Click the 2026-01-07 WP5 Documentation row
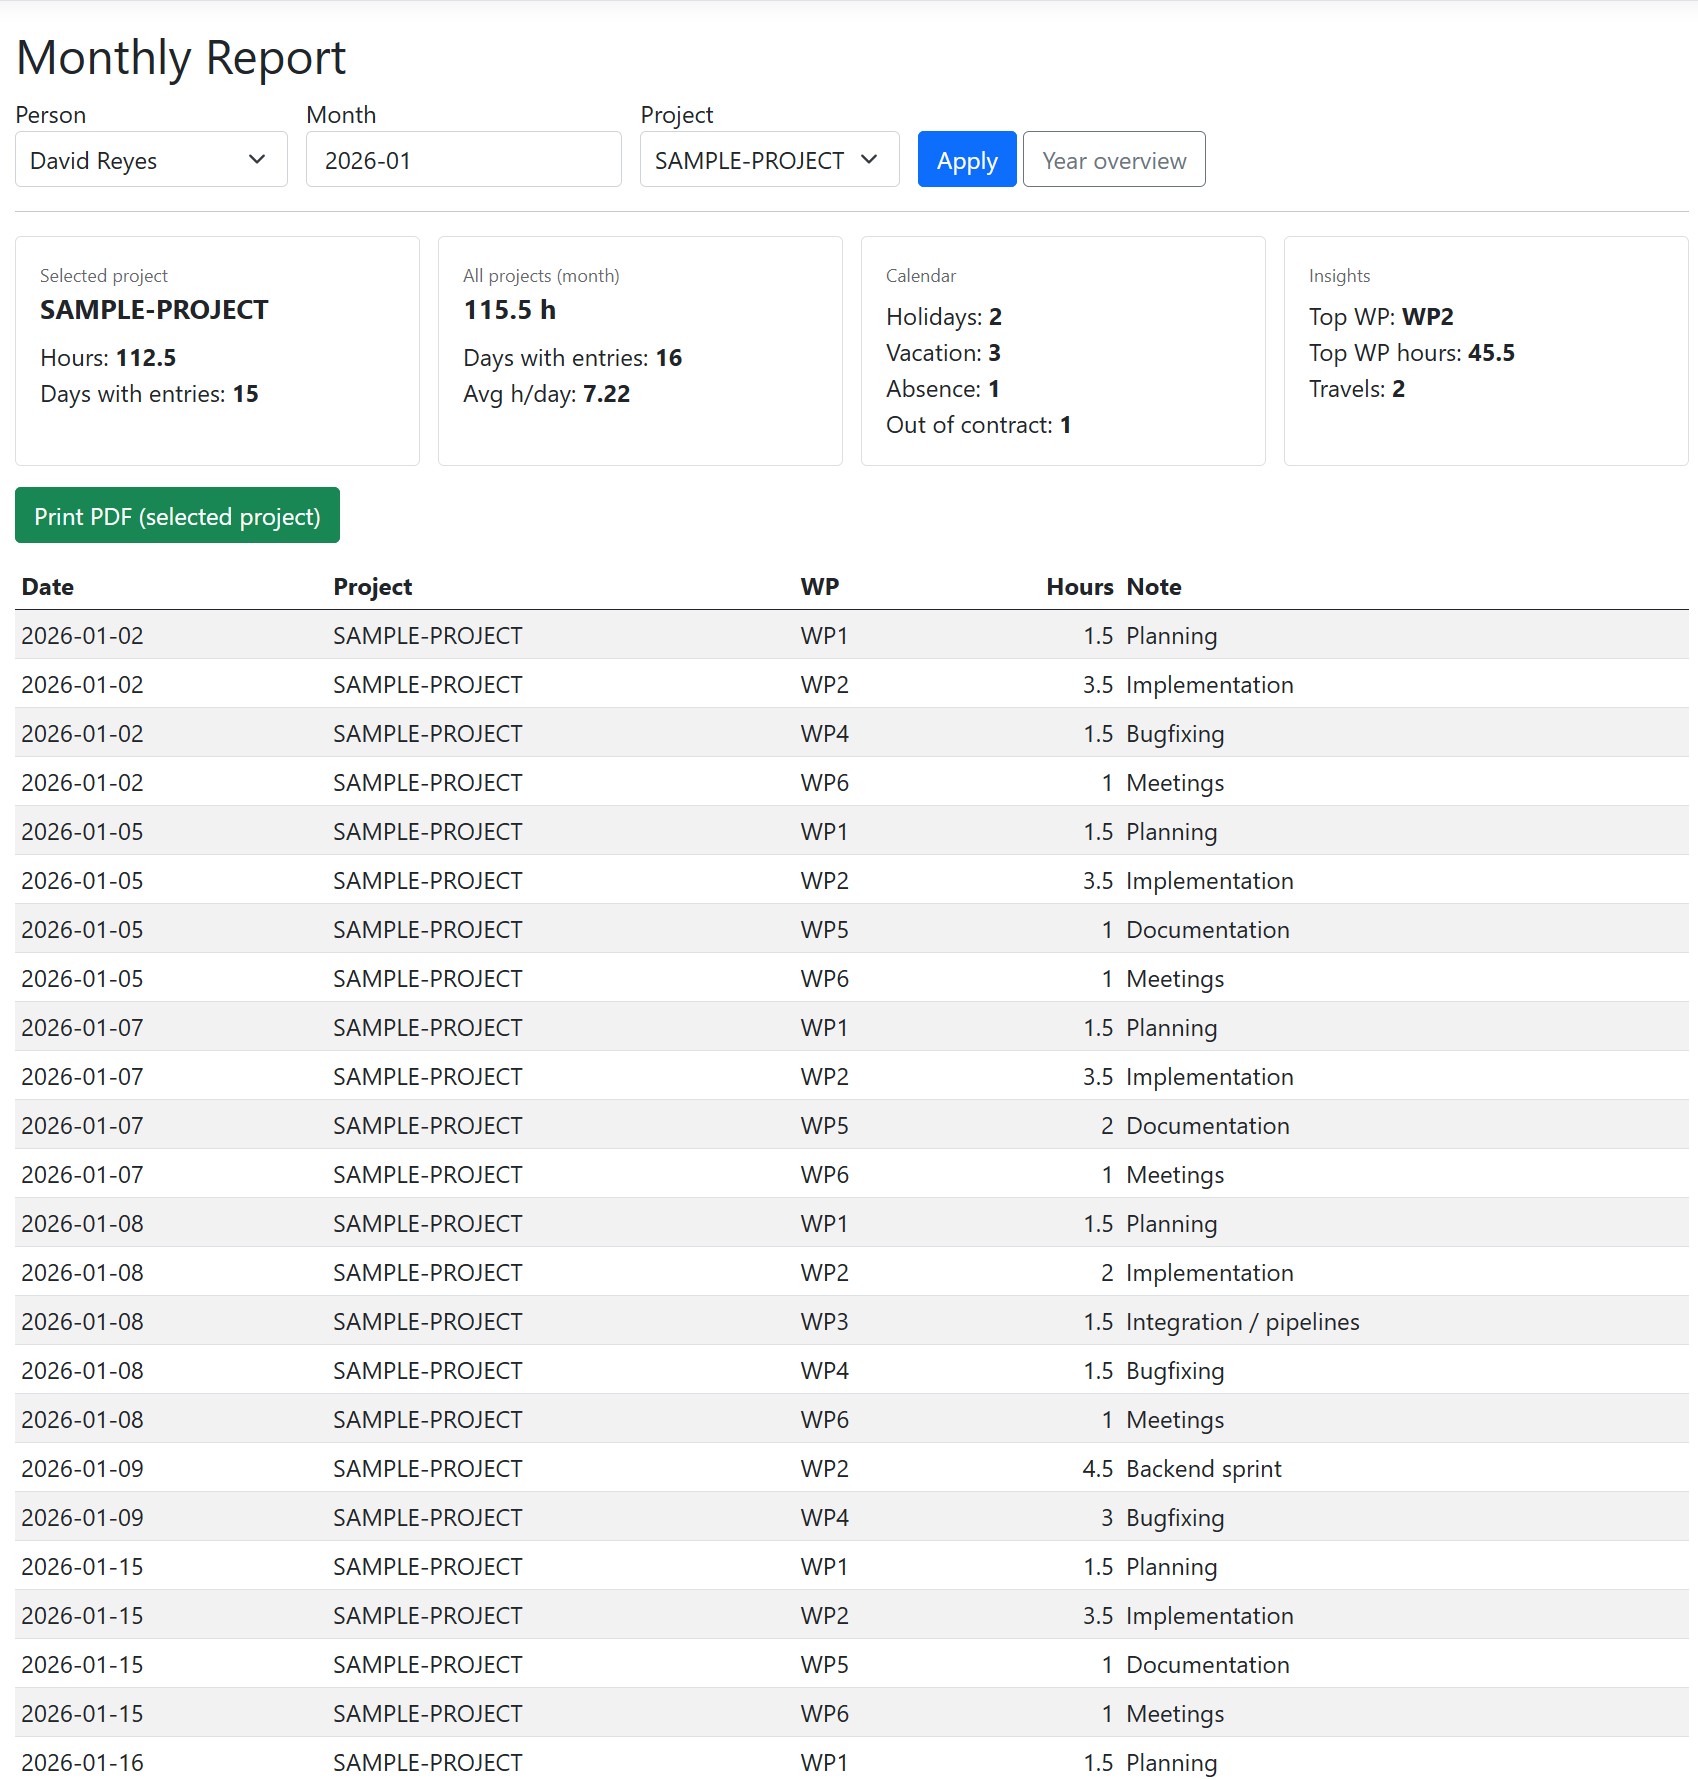Viewport: 1698px width, 1780px height. click(x=850, y=1125)
